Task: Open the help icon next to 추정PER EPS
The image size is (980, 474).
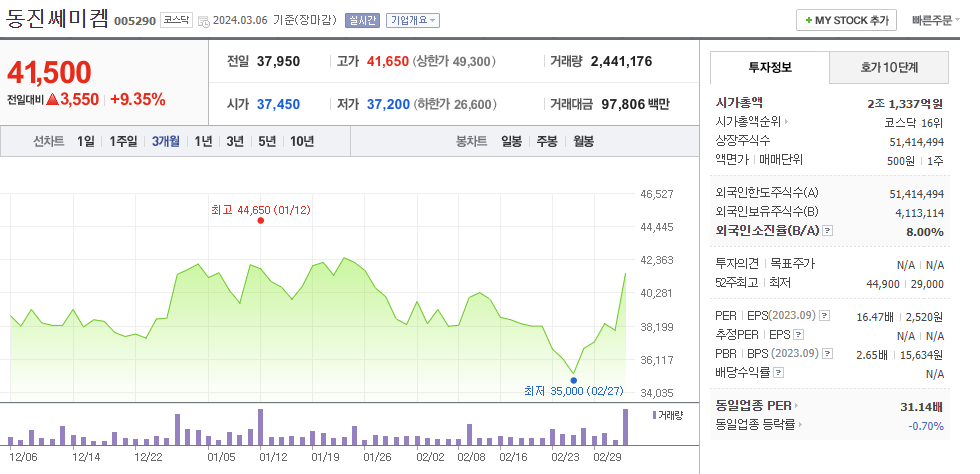Action: point(798,335)
